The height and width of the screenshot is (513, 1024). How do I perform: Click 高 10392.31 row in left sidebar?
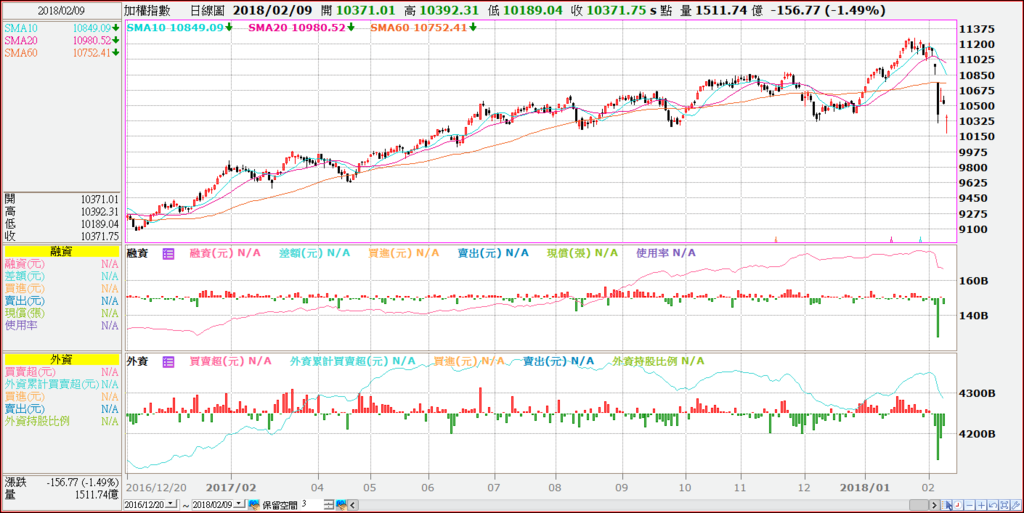(61, 211)
